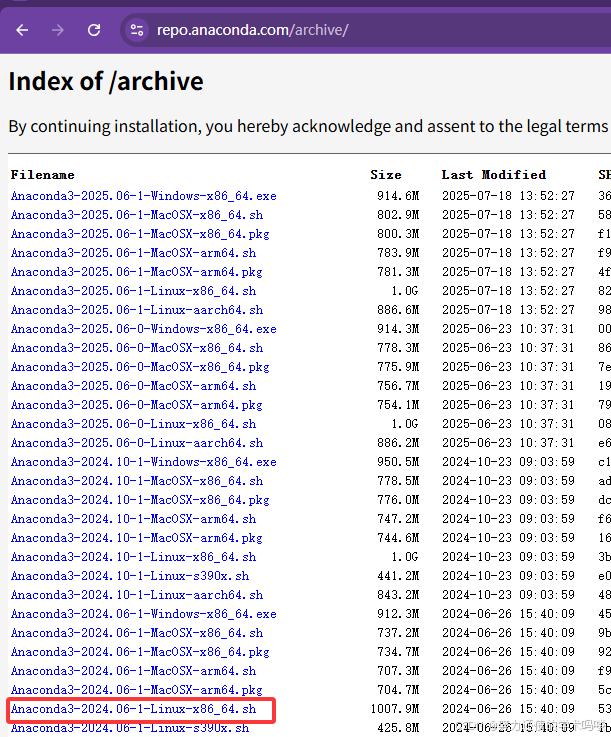Download Anaconda3-2024.10-1-Linux-x86_64.sh
Screen dimensions: 611x737
(x=133, y=557)
